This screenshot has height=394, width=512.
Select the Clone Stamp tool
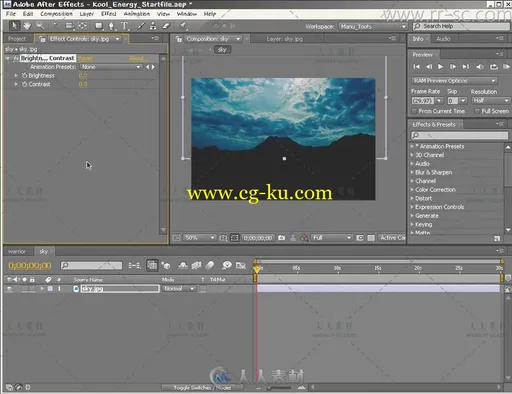(153, 26)
